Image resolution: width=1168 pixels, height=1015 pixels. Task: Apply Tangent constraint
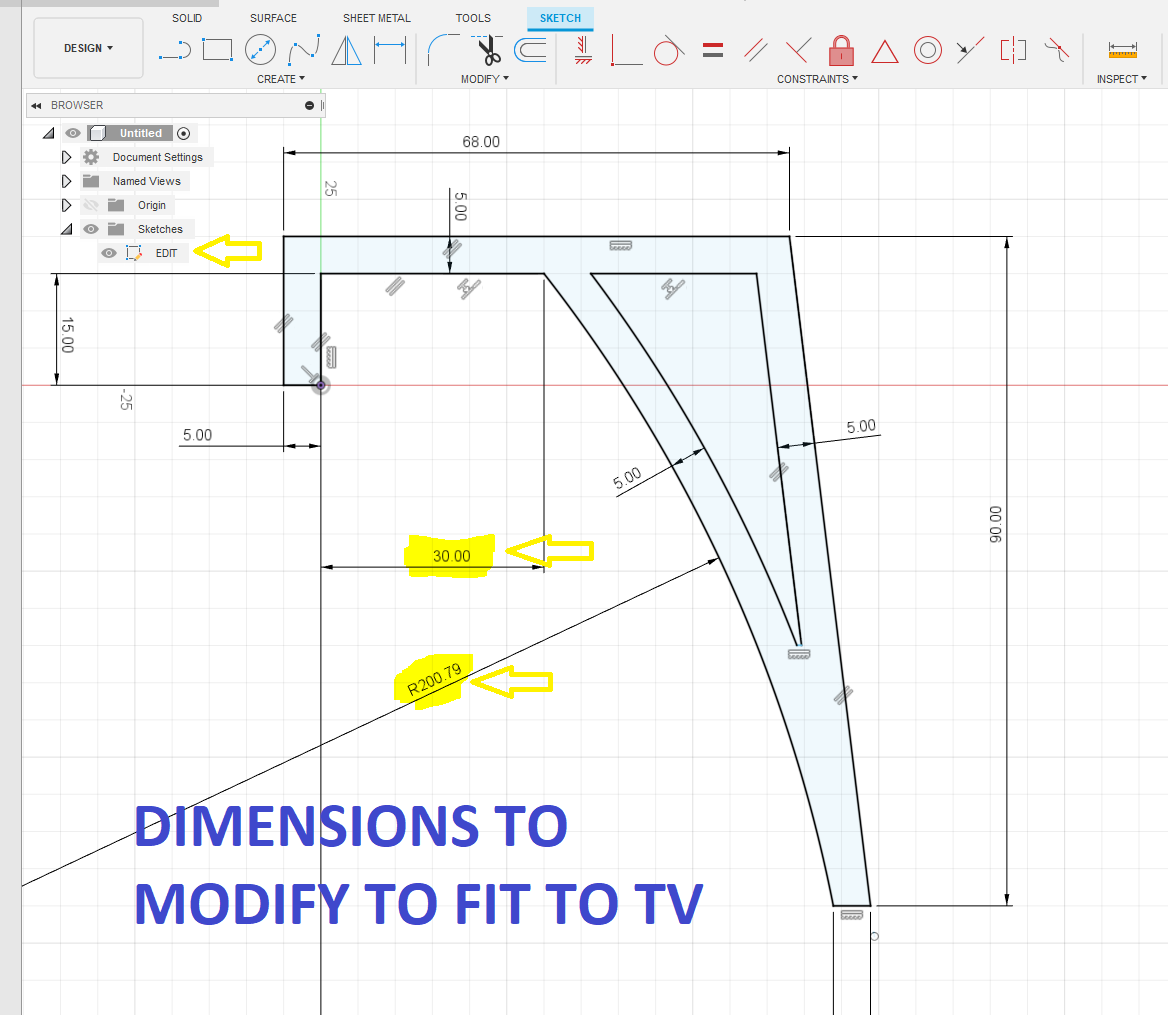tap(668, 51)
